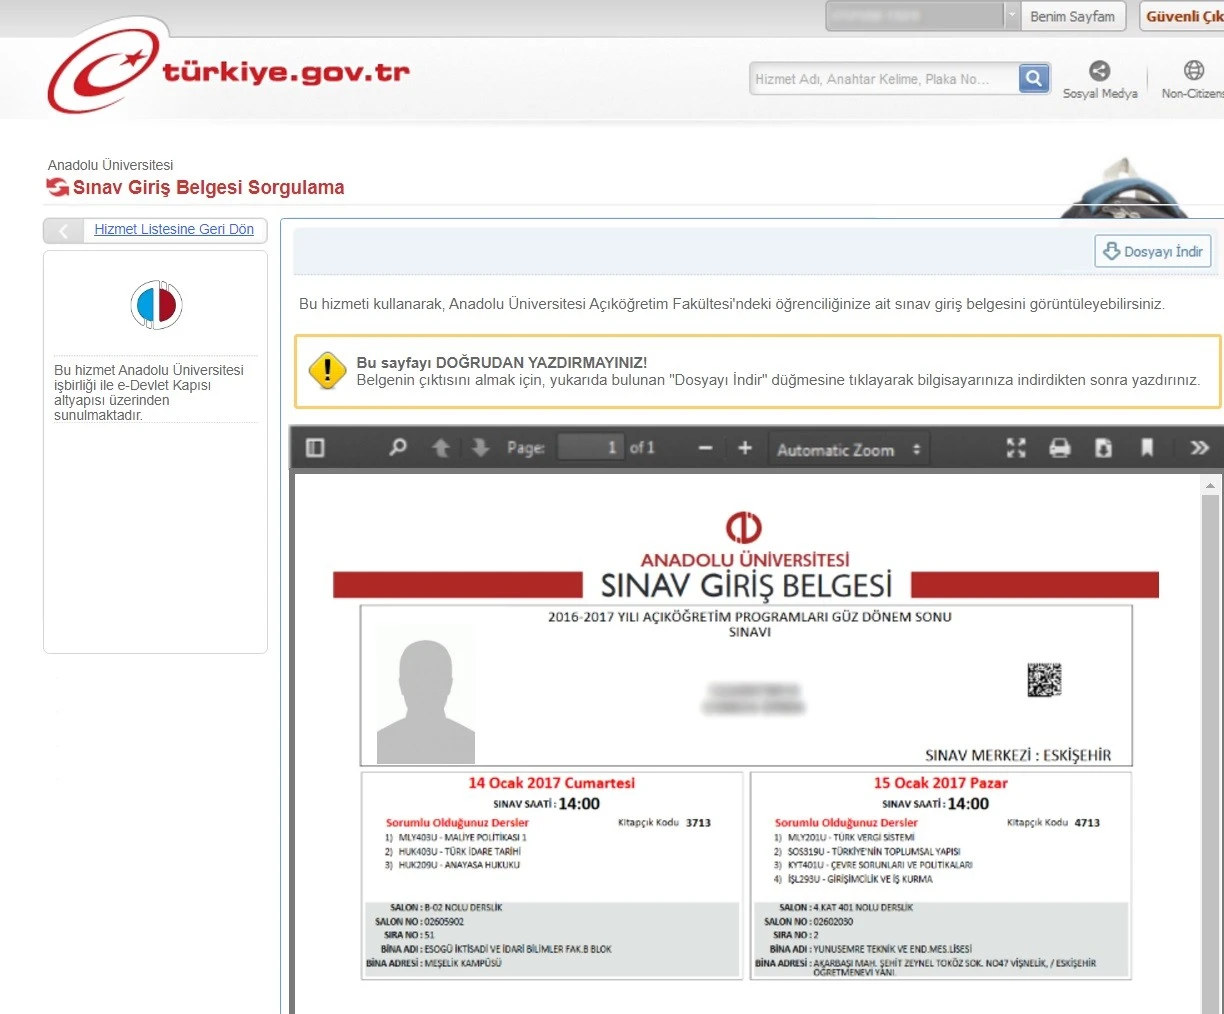Open find-in-document magnifier in PDF toolbar
Viewport: 1224px width, 1014px height.
398,448
